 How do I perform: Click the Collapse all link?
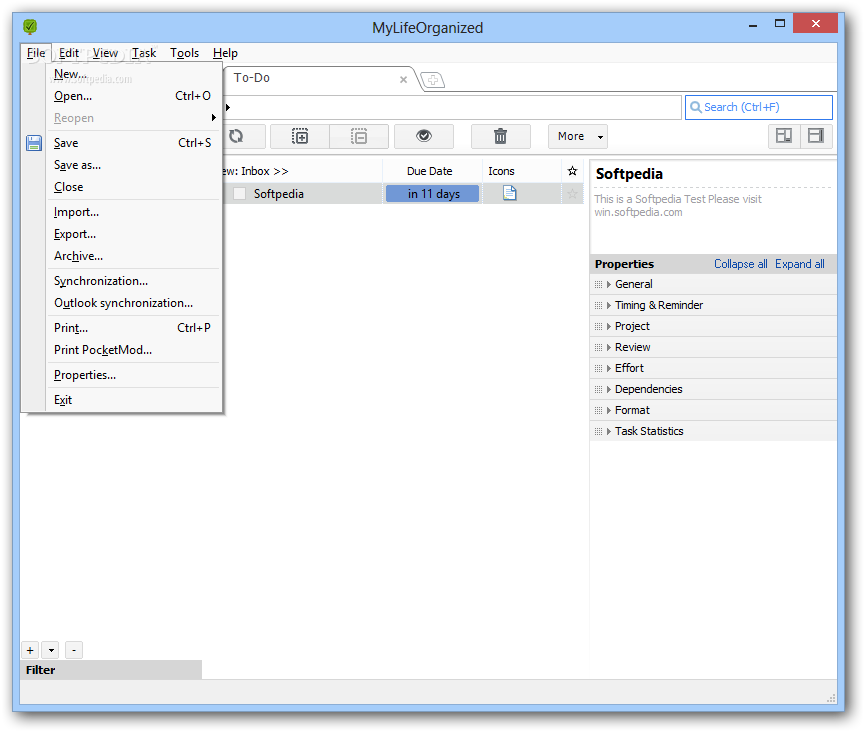740,264
